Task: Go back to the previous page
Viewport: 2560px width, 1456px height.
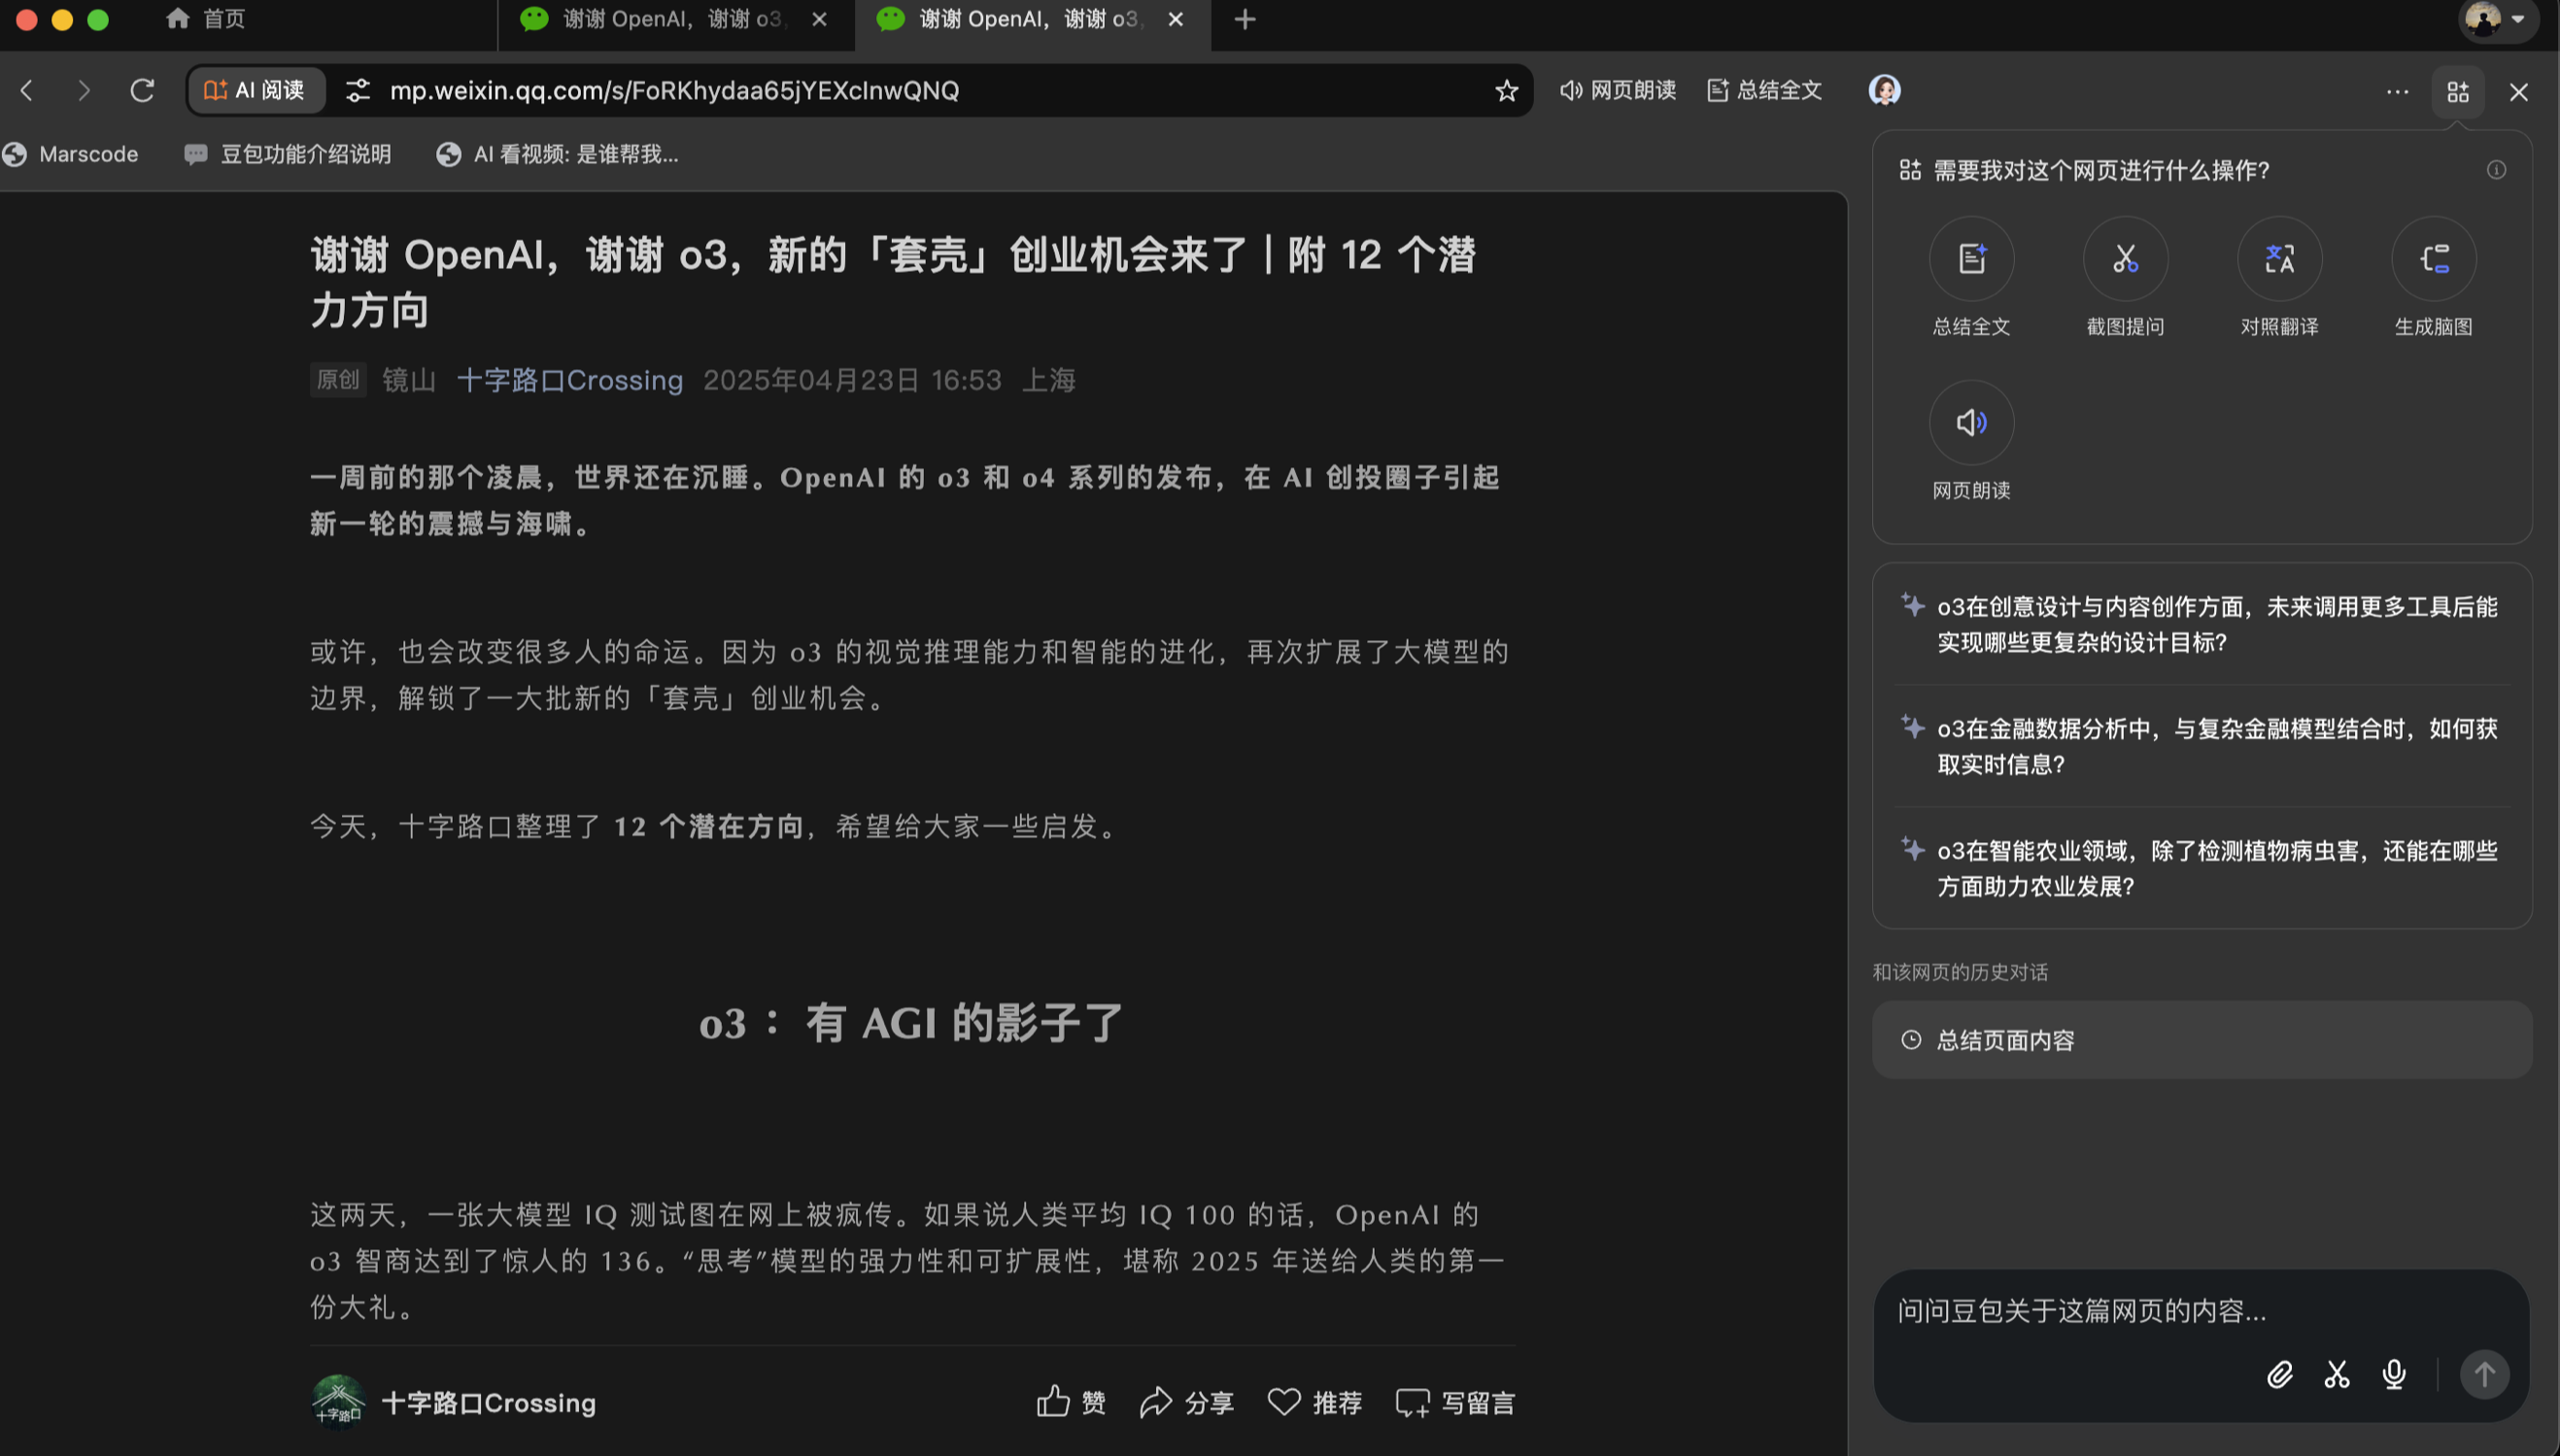Action: 27,91
